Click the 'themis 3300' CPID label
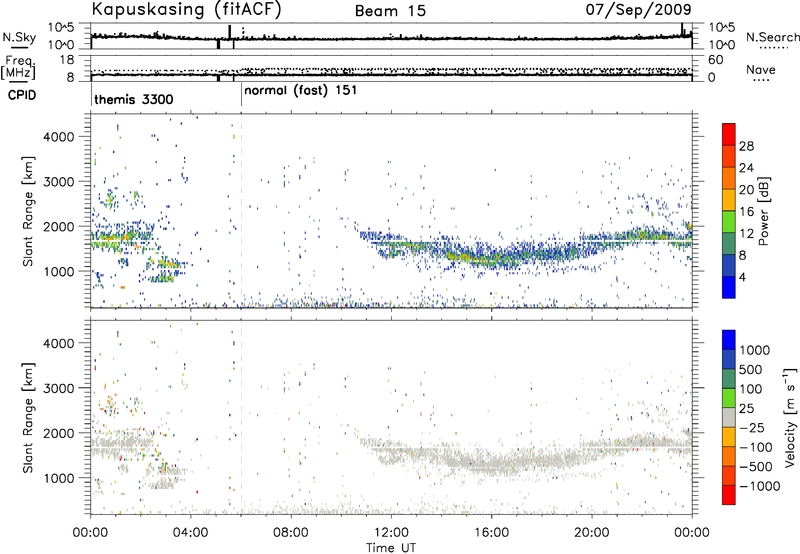800x554 pixels. [x=134, y=99]
